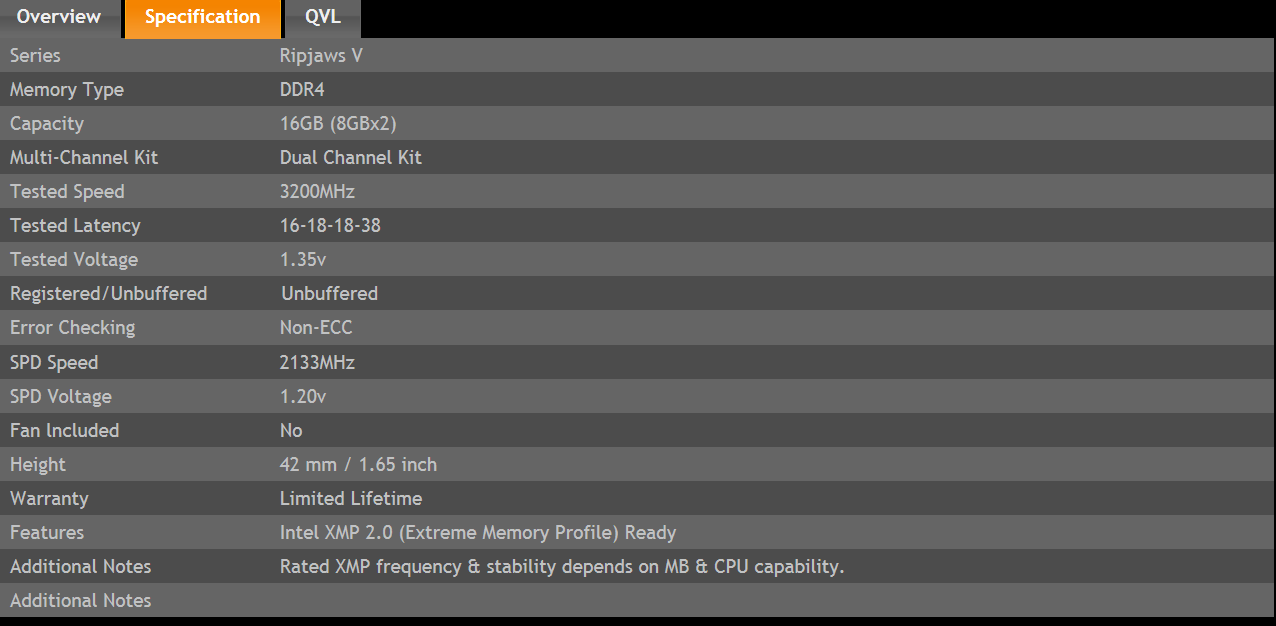Image resolution: width=1276 pixels, height=626 pixels.
Task: Select the Intel XMP 2.0 features text
Action: point(478,533)
